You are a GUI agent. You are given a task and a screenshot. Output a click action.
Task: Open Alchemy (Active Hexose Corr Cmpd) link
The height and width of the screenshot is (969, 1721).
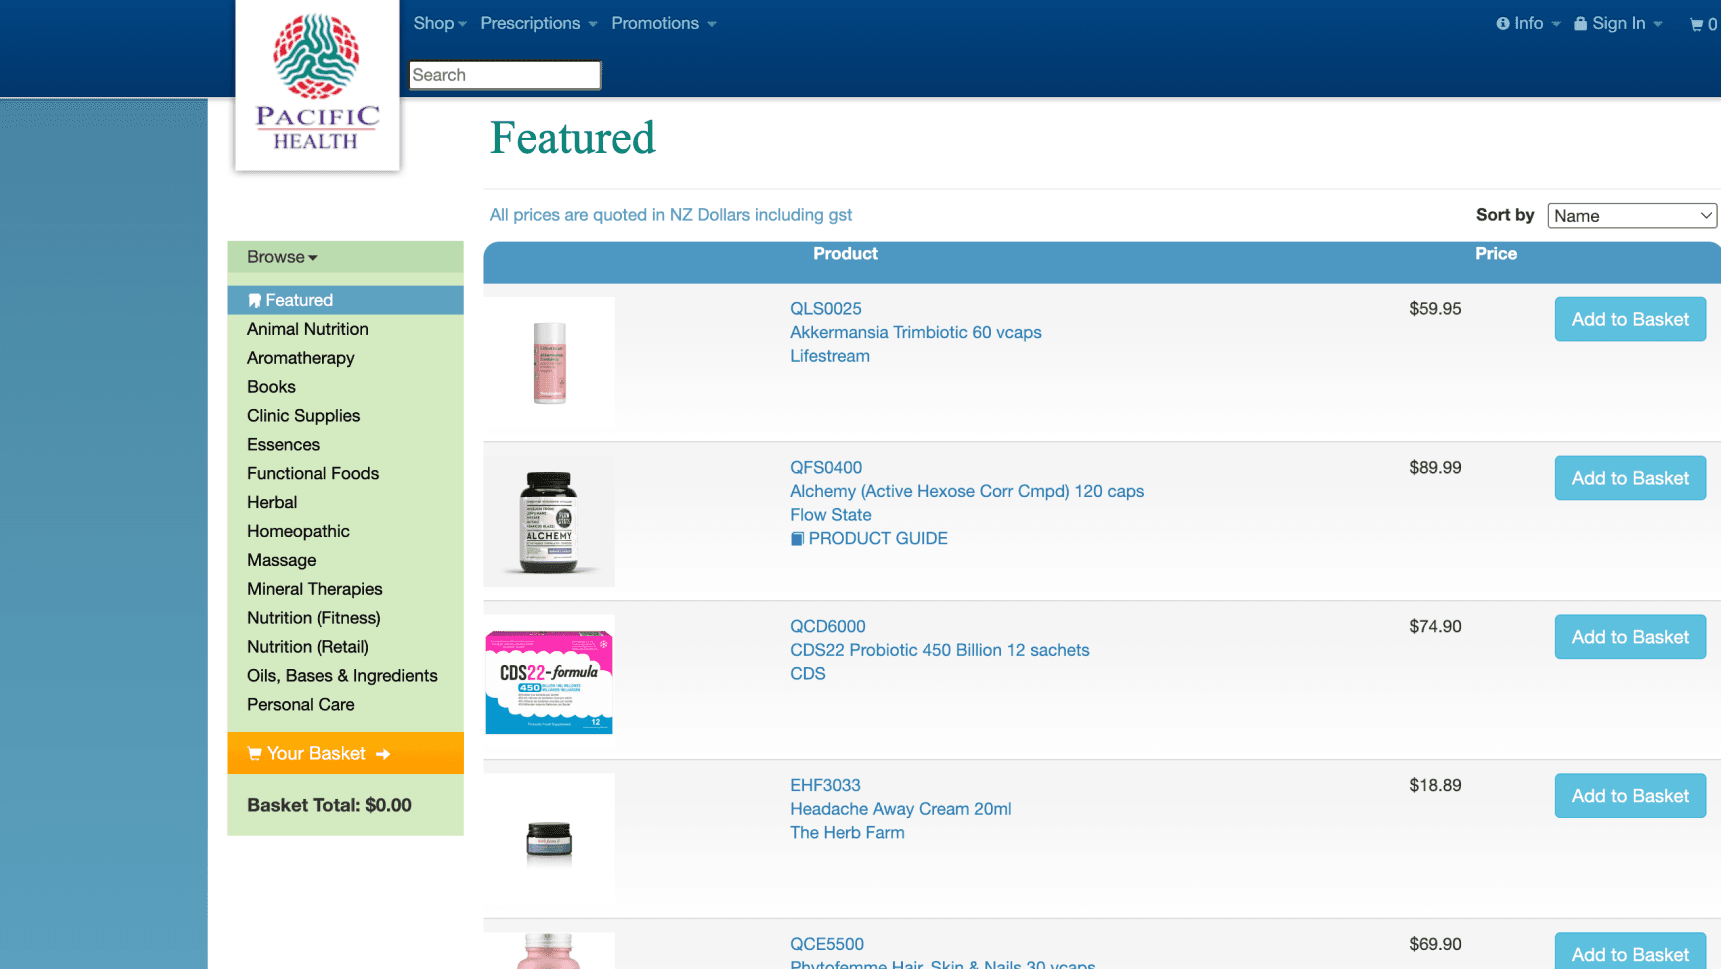(x=966, y=492)
